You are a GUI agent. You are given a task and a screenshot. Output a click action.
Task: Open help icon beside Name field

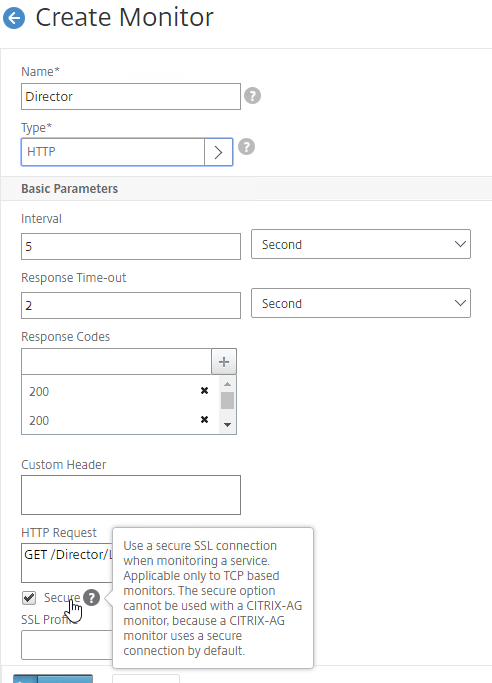tap(253, 95)
